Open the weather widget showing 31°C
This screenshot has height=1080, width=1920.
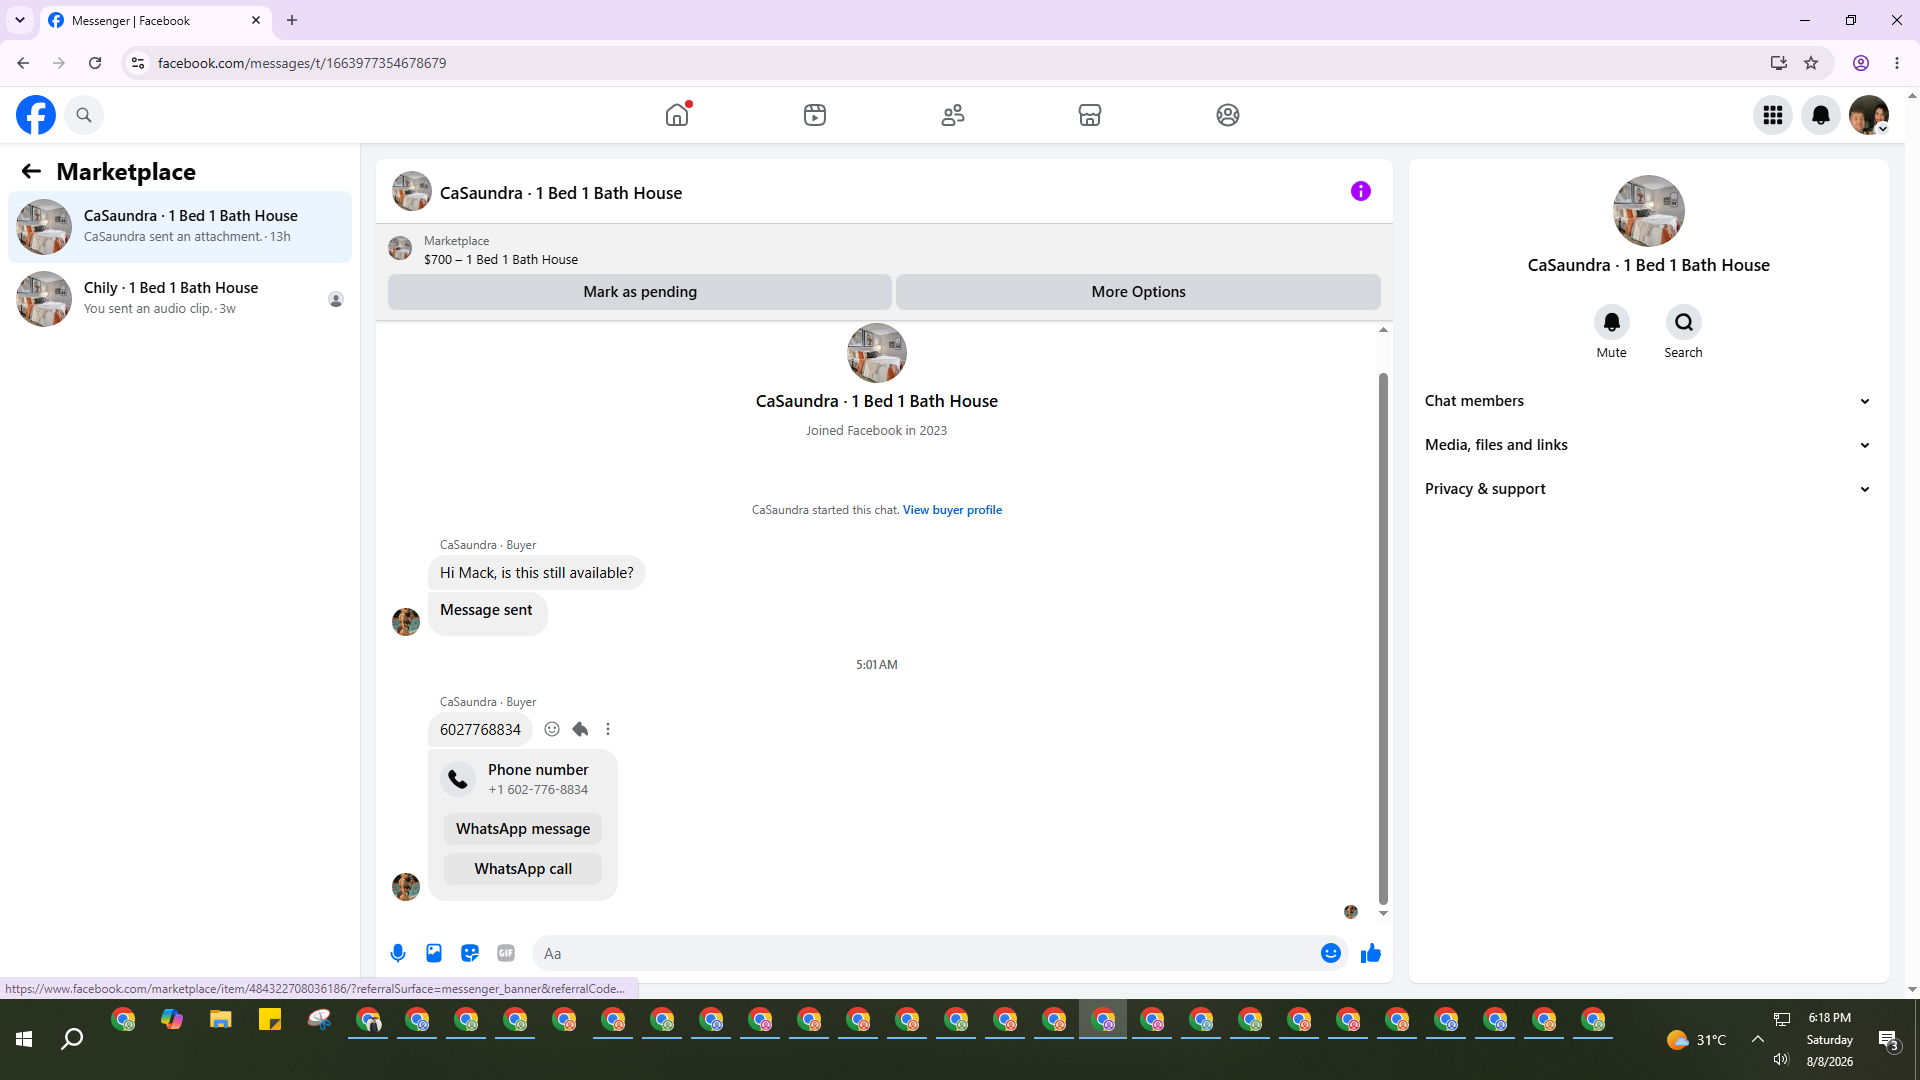point(1697,1040)
